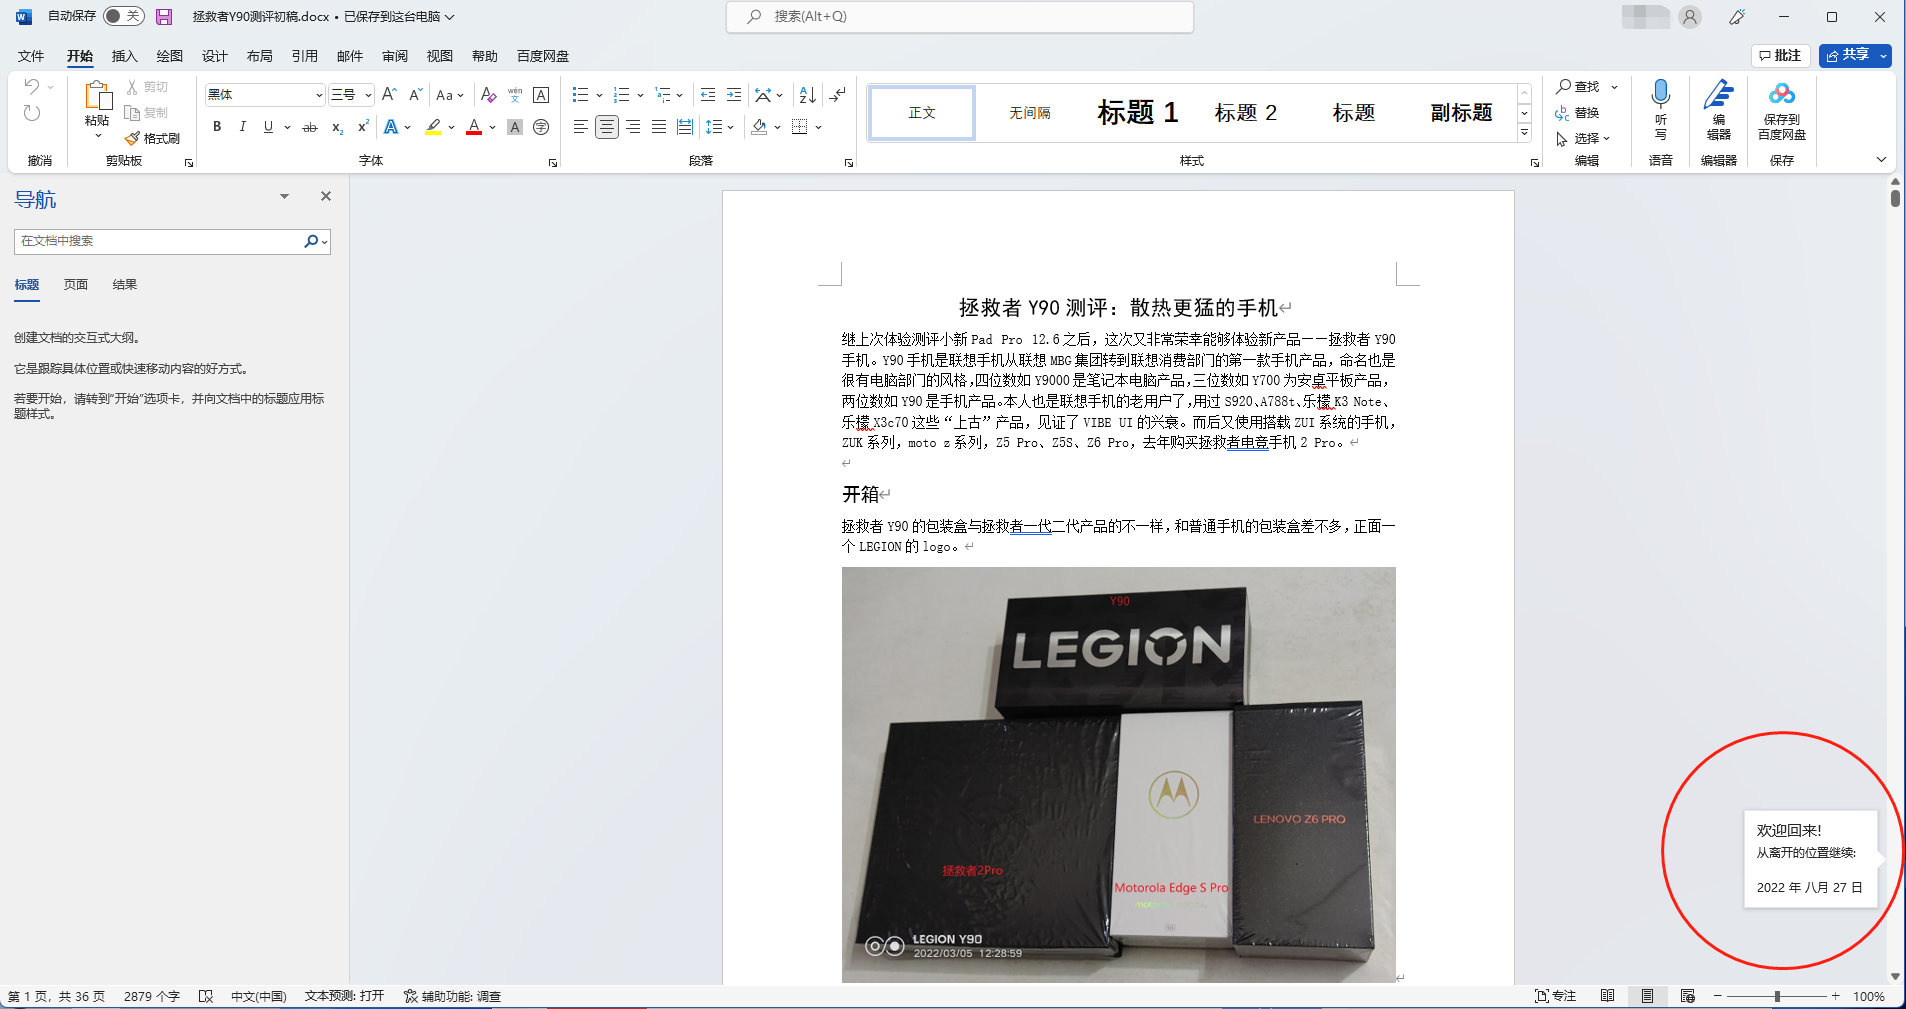
Task: Toggle Strikethrough (ab) formatting
Action: tap(310, 127)
